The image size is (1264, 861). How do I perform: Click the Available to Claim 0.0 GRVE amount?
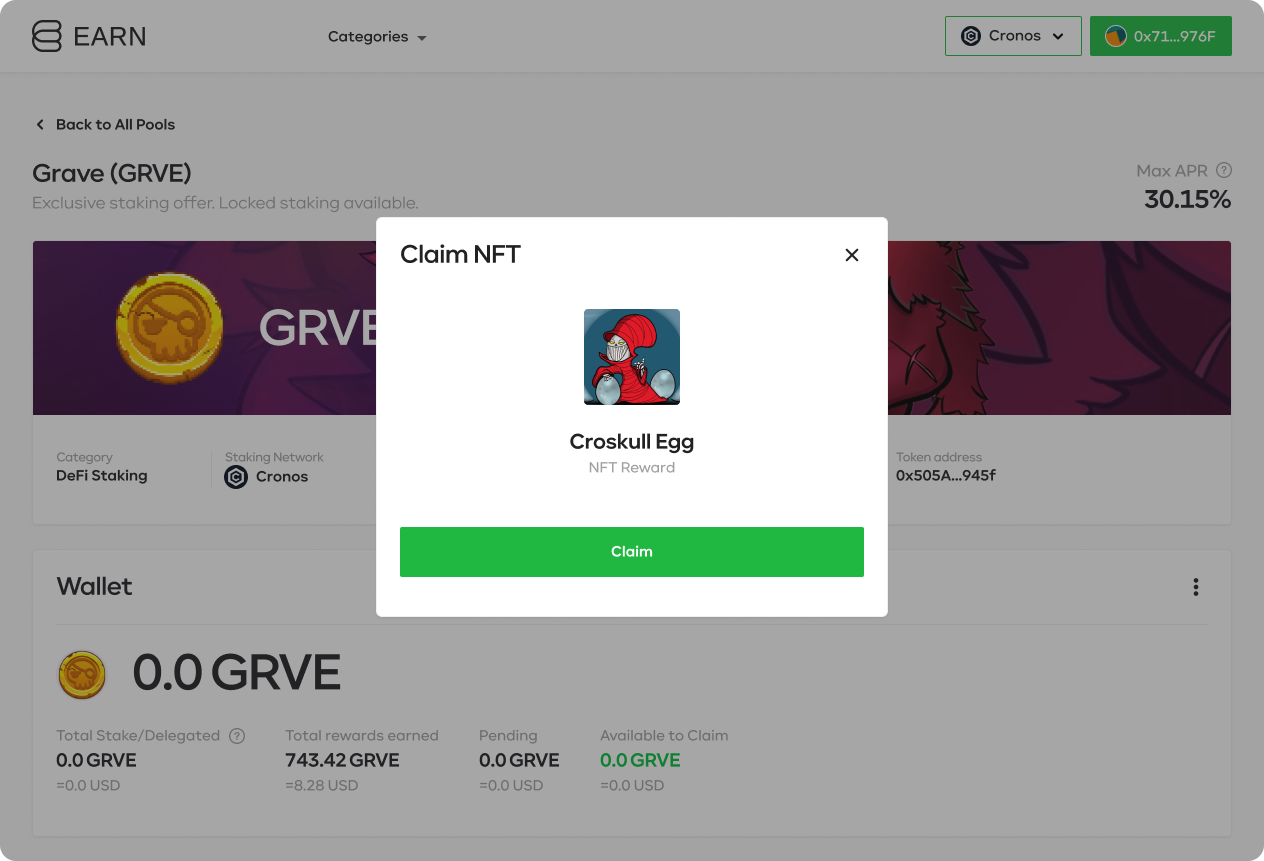pyautogui.click(x=640, y=760)
